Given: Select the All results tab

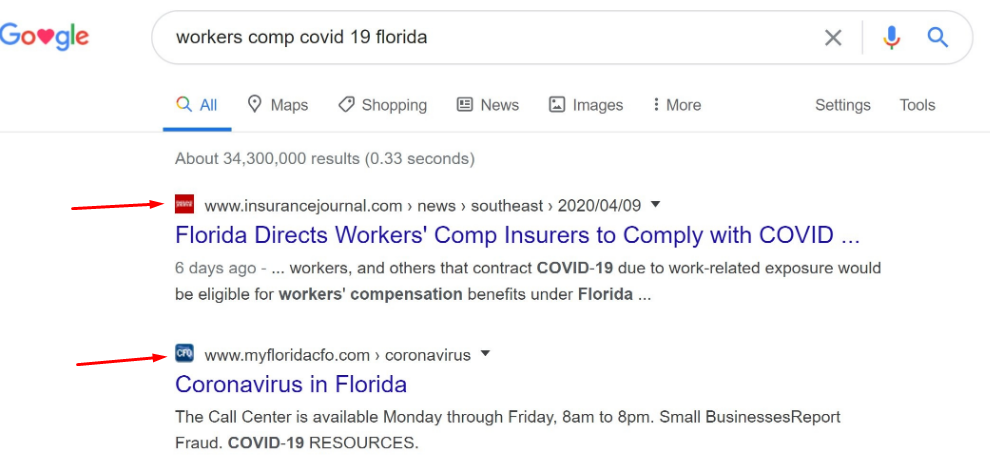Looking at the screenshot, I should pyautogui.click(x=197, y=105).
